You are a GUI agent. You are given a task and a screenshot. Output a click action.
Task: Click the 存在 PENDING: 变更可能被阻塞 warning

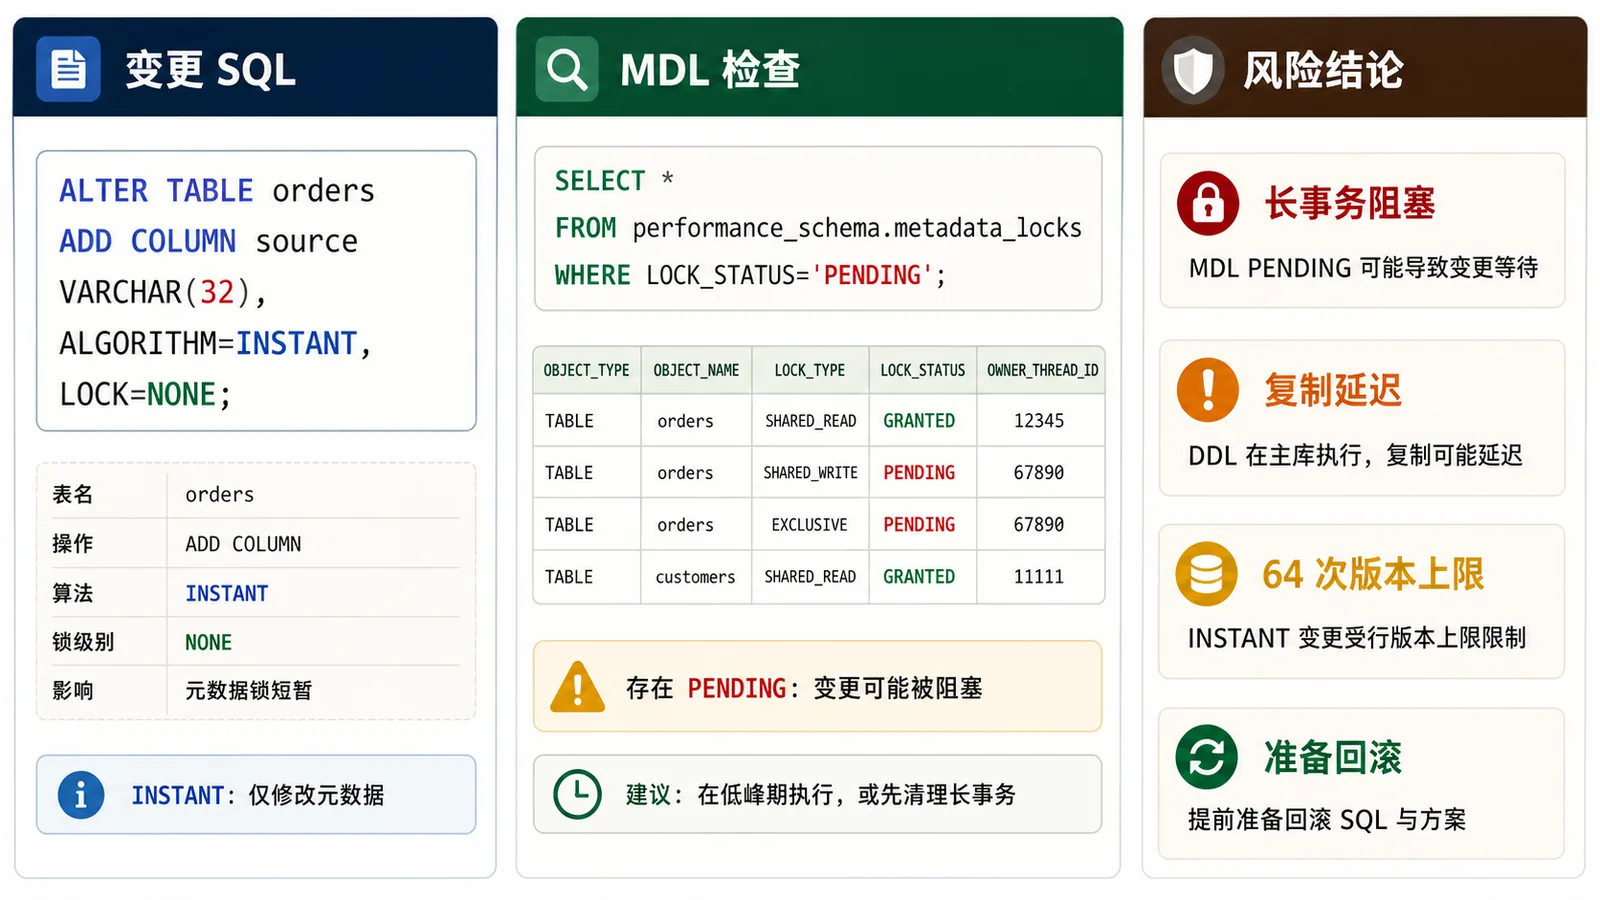(818, 687)
